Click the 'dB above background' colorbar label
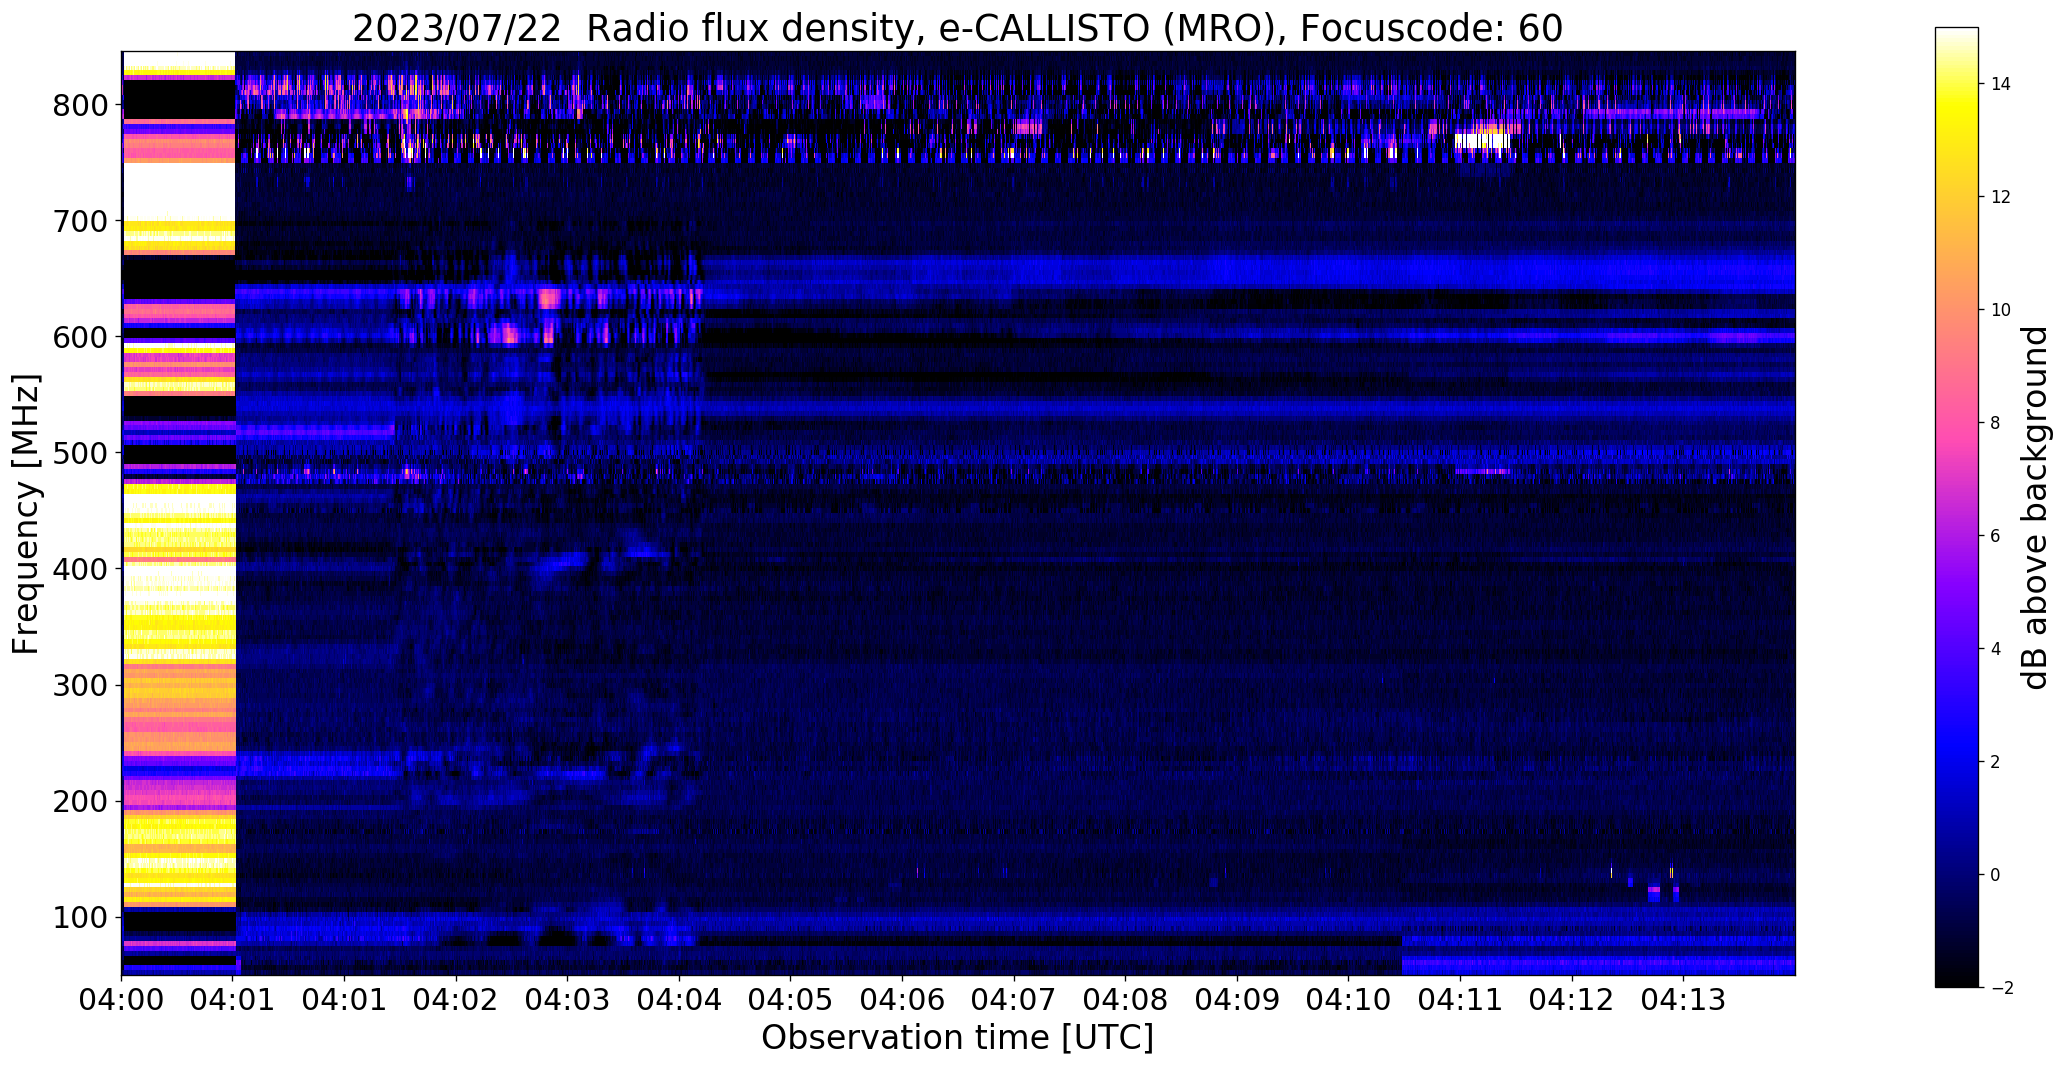 [x=2035, y=508]
